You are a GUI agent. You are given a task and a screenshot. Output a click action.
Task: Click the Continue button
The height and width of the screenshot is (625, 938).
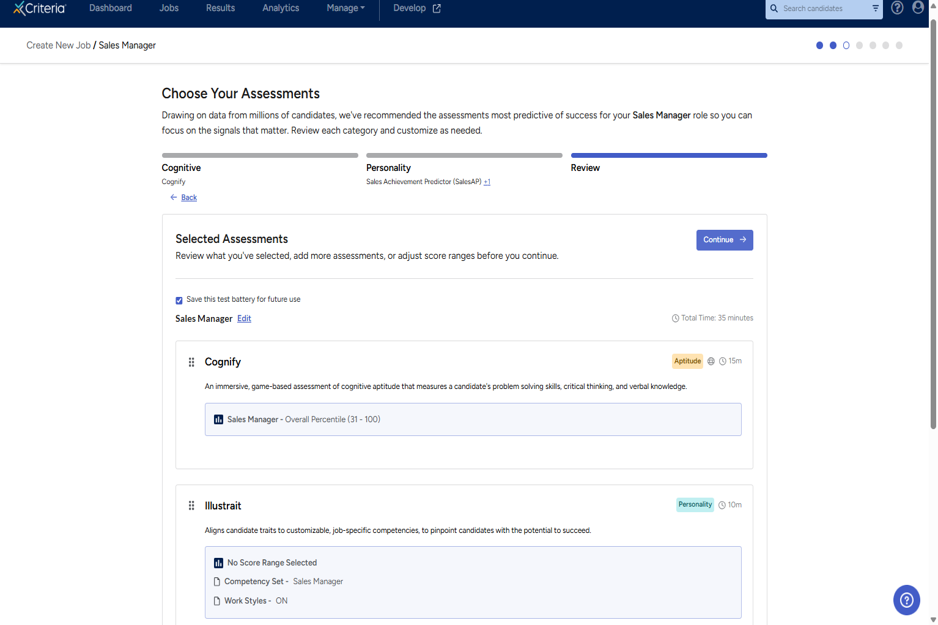724,240
